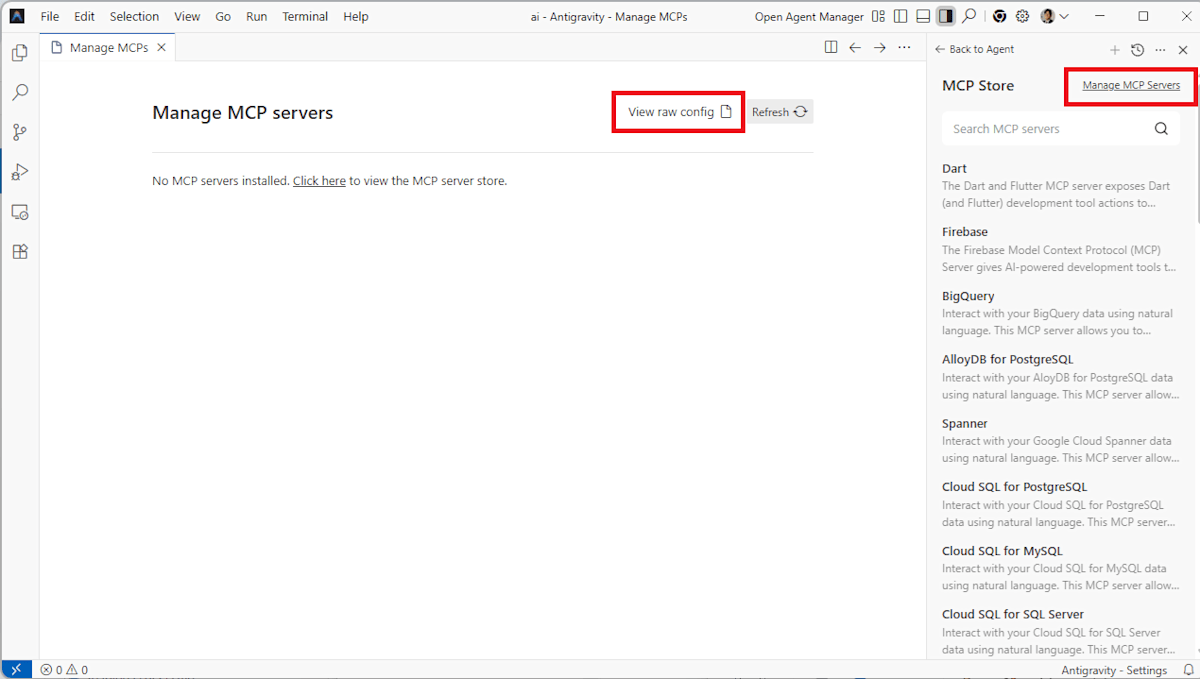Toggle the secondary side bar (agent panel) icon
This screenshot has height=679, width=1200.
point(945,16)
